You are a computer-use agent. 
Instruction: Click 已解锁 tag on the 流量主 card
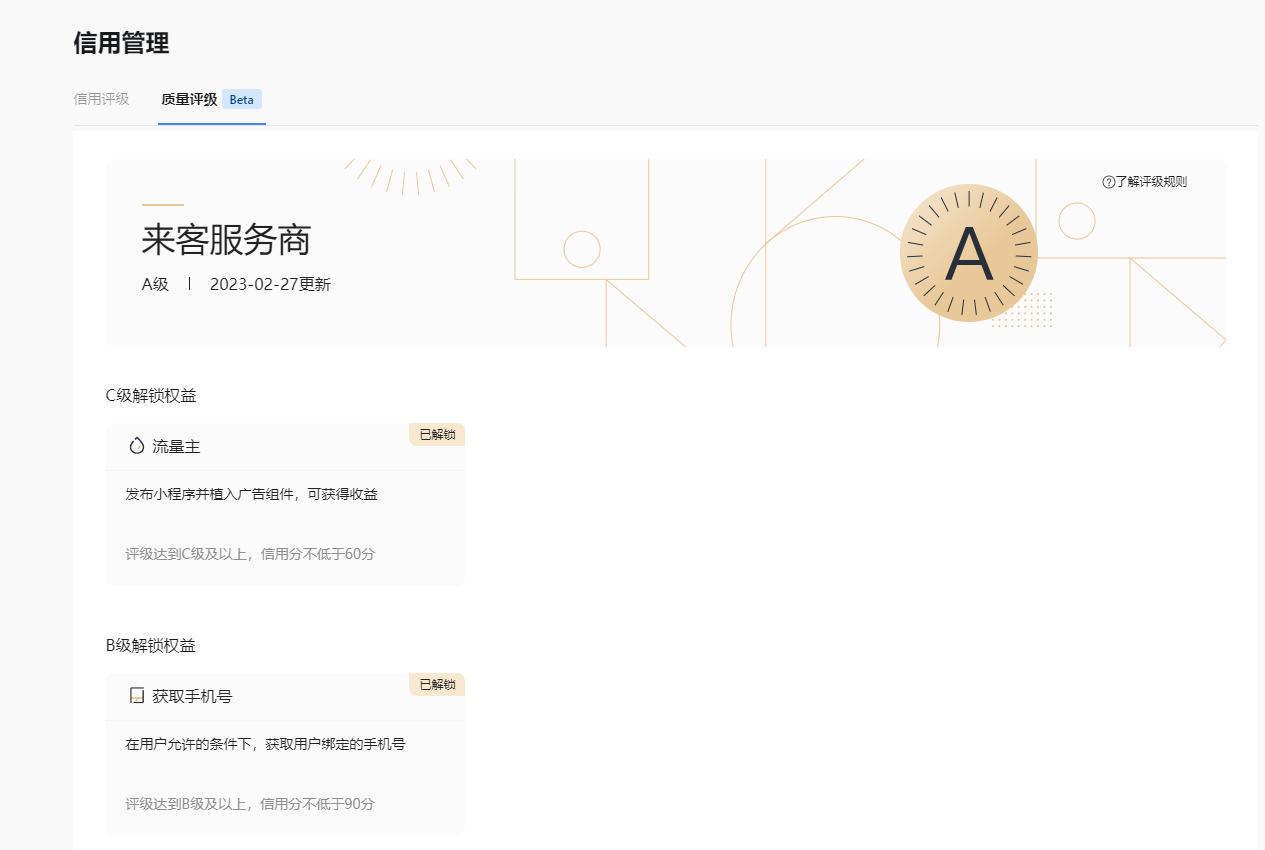click(x=437, y=435)
